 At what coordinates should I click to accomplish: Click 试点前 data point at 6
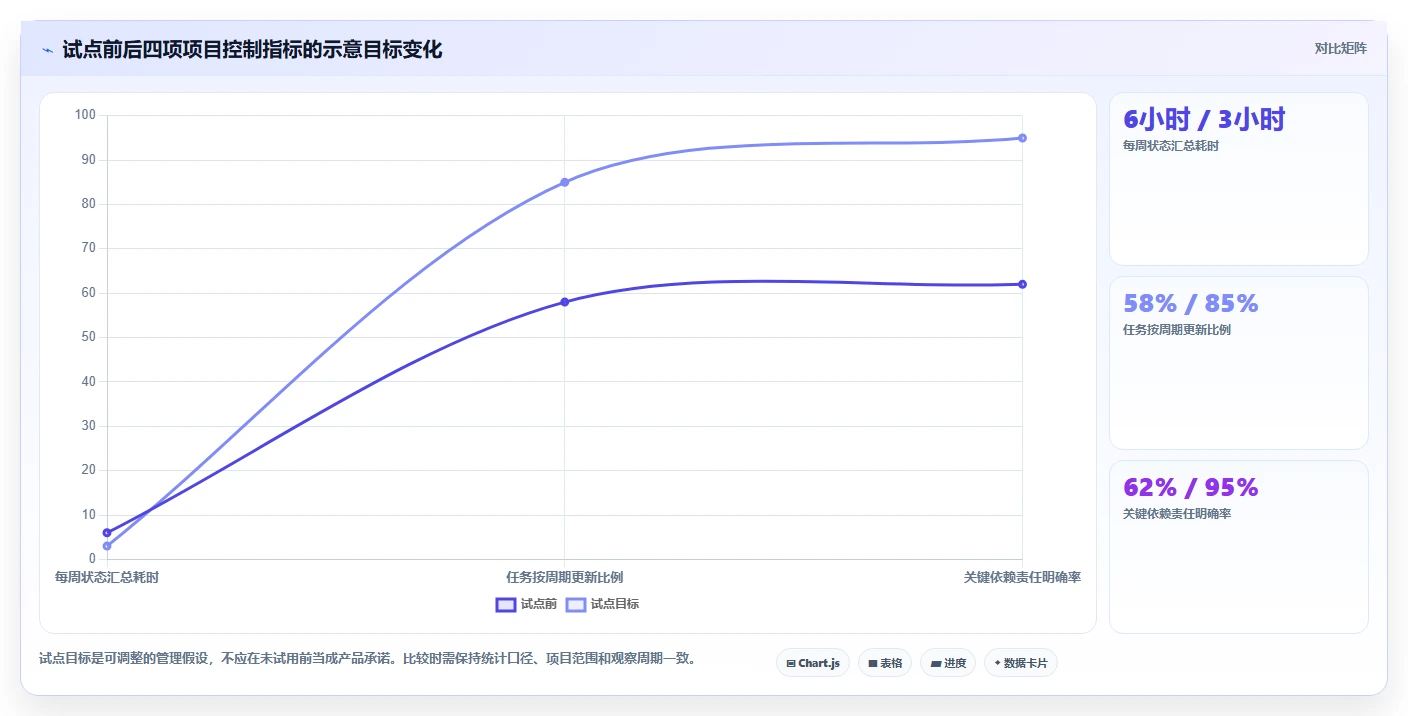[107, 533]
